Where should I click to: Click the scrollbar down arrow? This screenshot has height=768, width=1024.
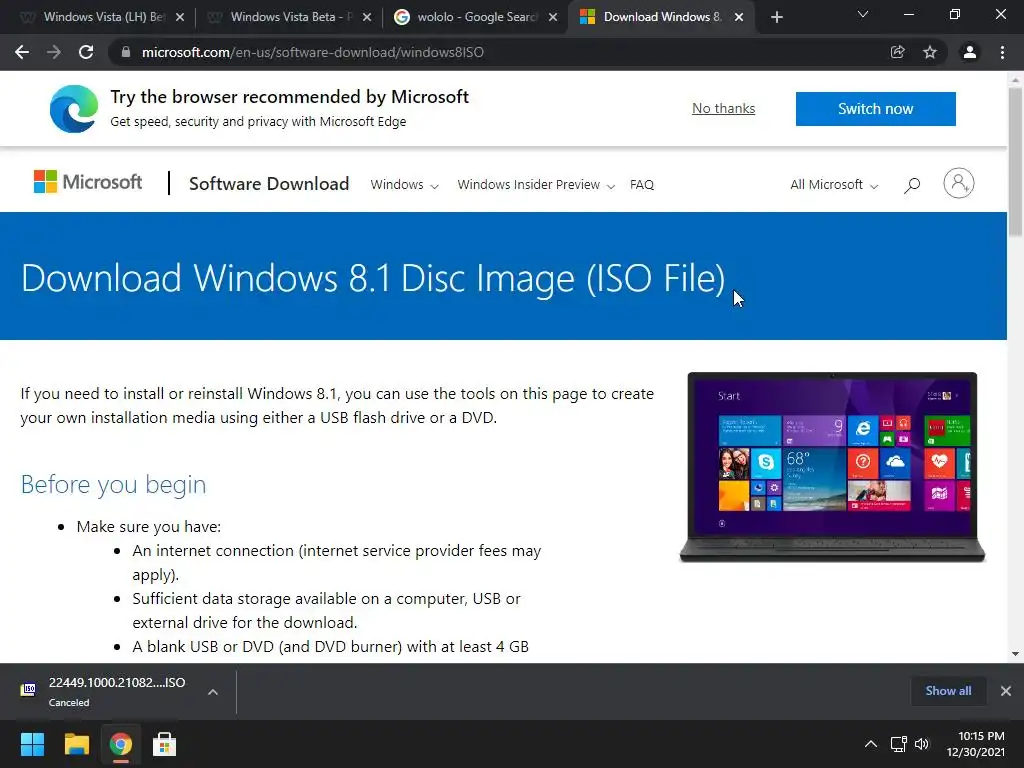1015,654
